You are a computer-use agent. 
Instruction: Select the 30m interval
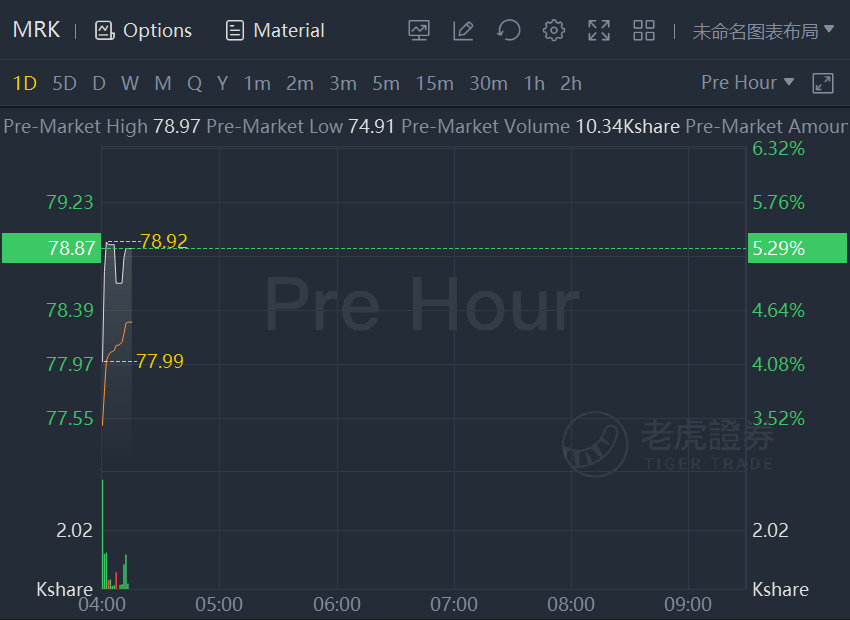point(488,83)
